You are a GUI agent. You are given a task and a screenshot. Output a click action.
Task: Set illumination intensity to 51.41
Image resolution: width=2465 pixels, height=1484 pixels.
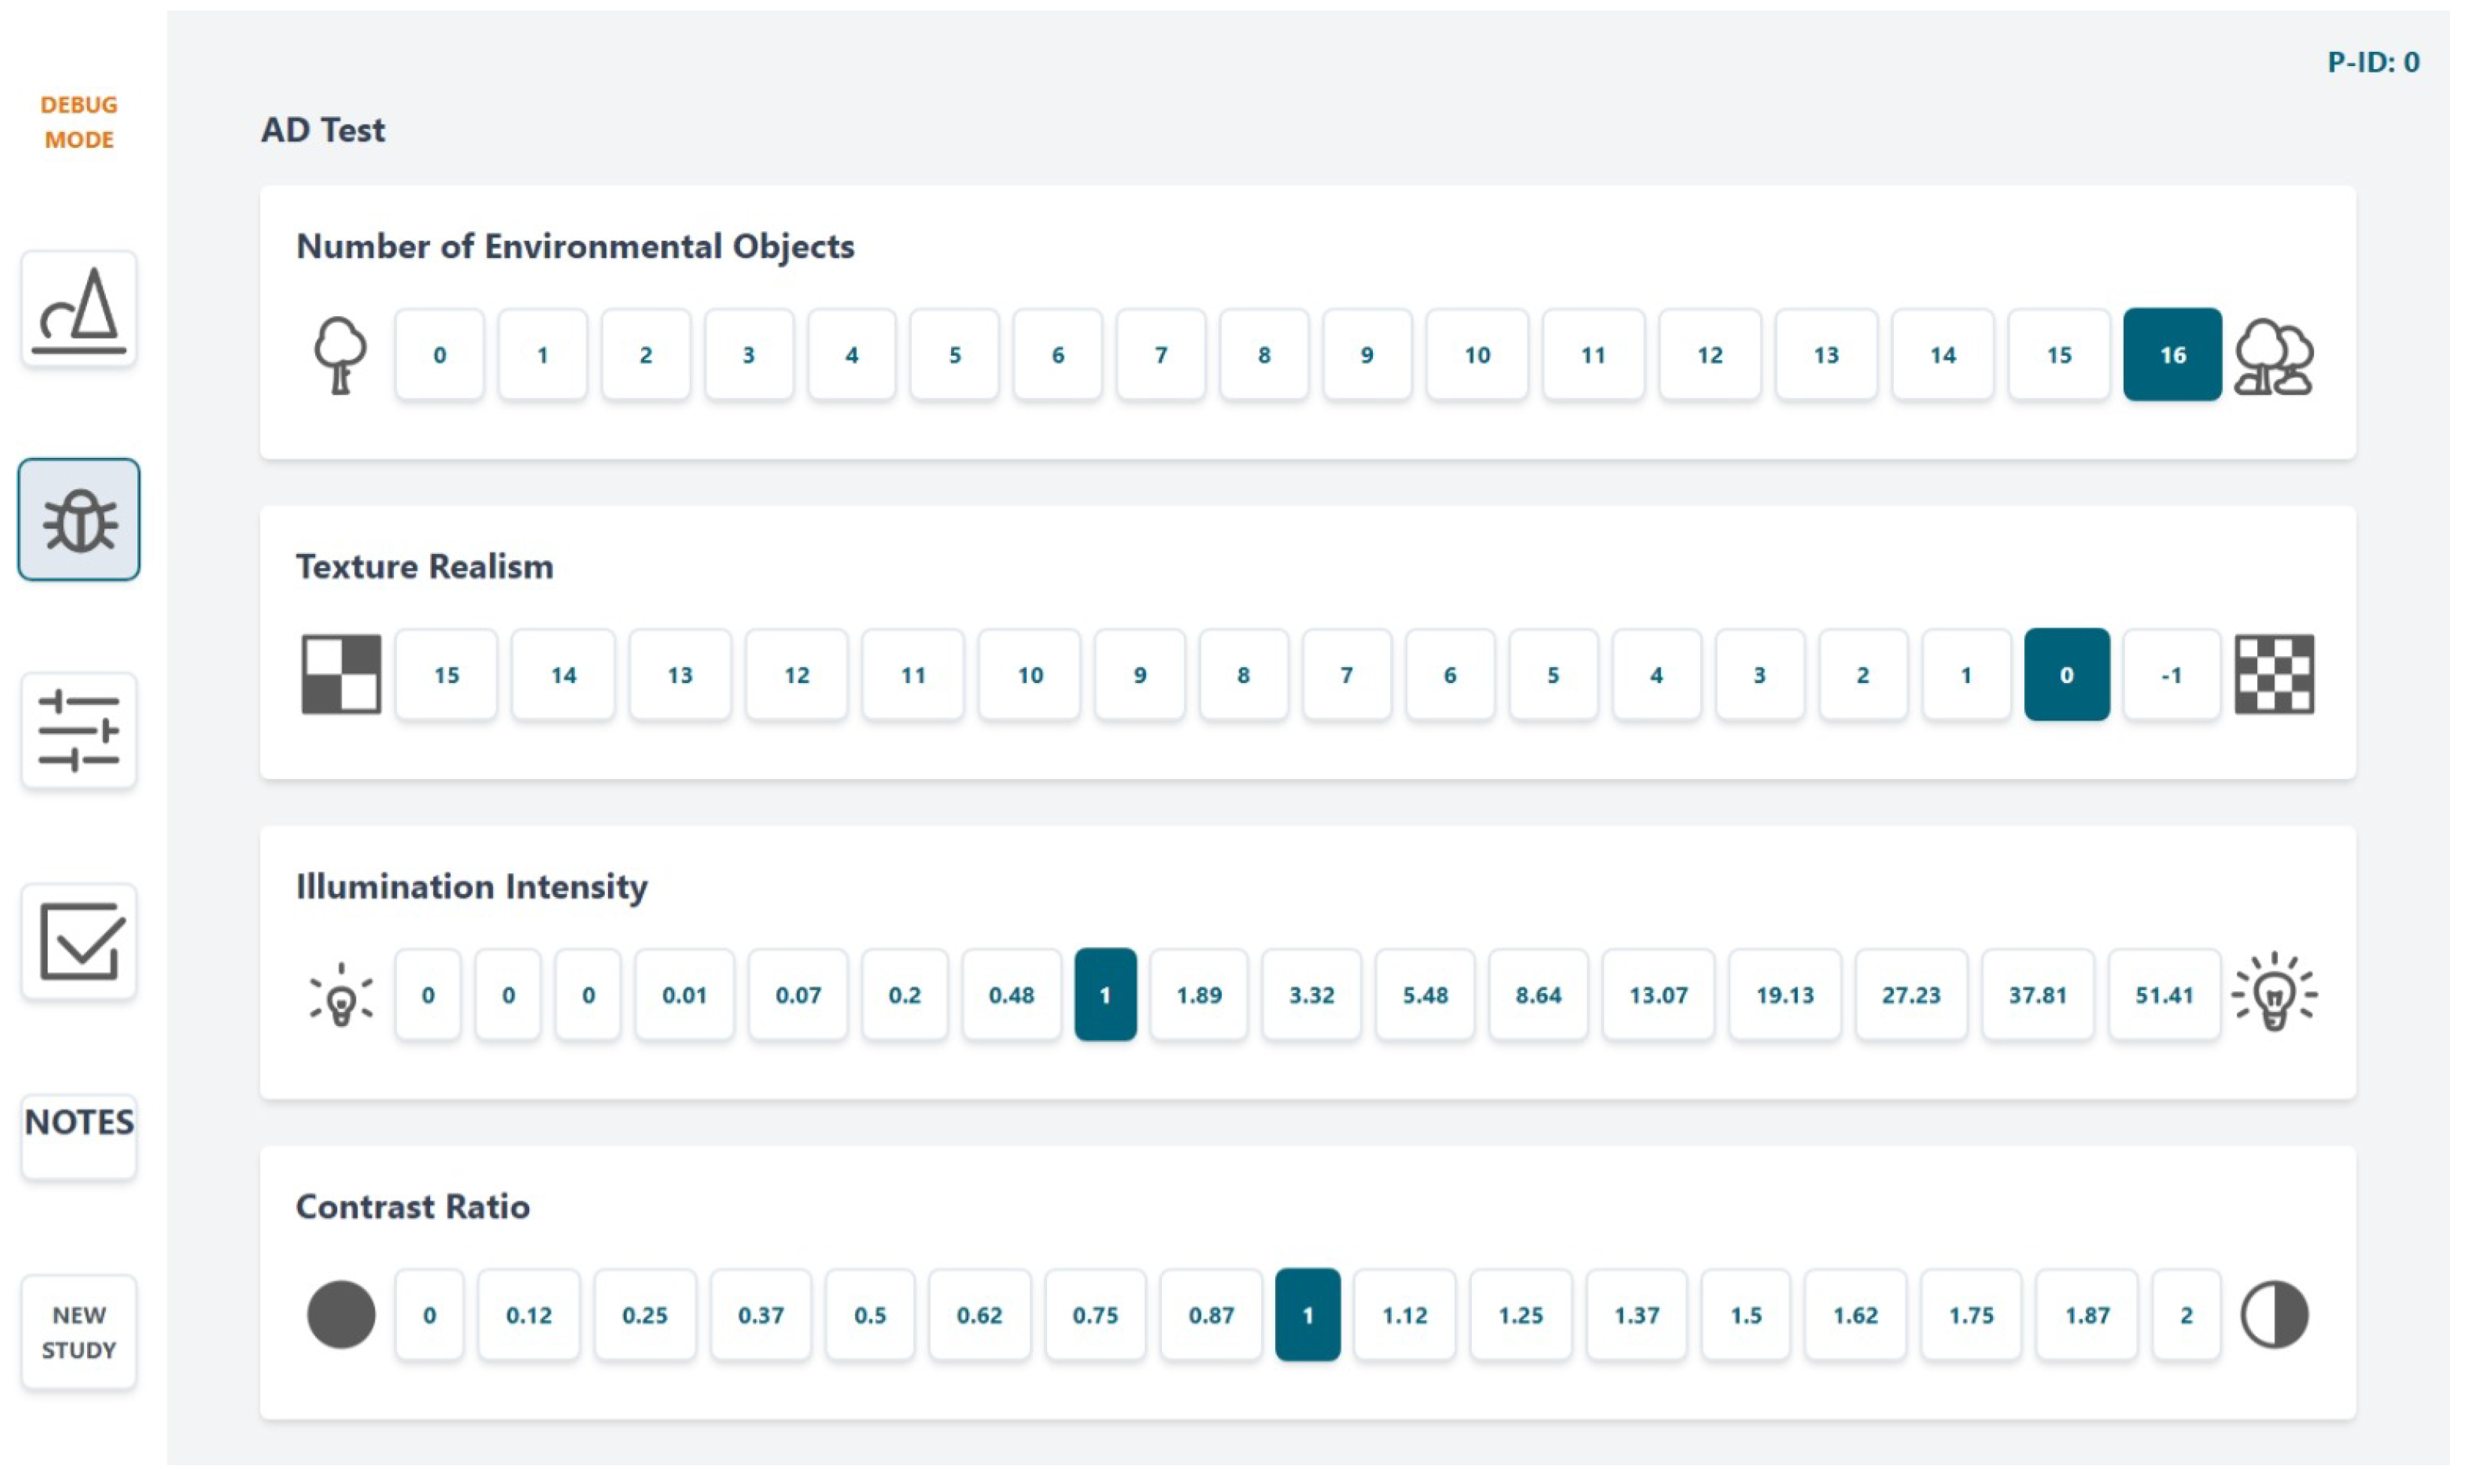pos(2163,995)
